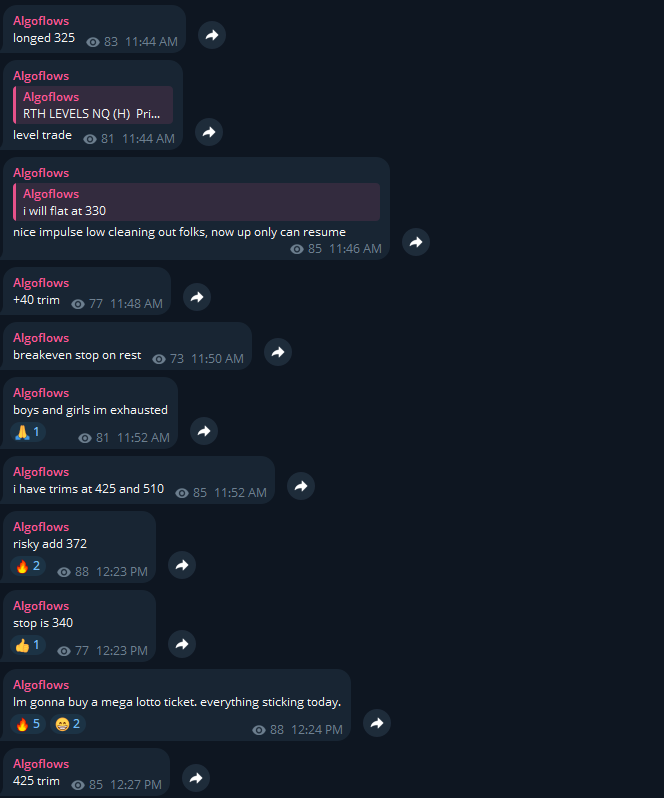
Task: Toggle grinning reaction on lotto ticket message
Action: (x=68, y=724)
